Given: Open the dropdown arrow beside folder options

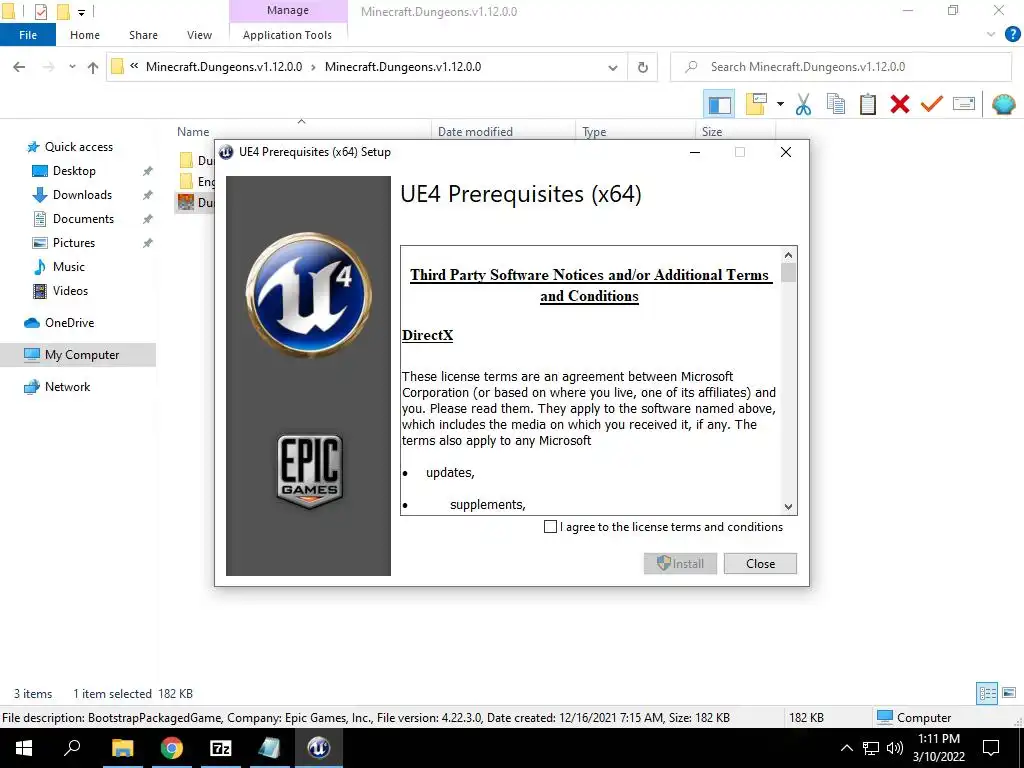Looking at the screenshot, I should point(780,104).
